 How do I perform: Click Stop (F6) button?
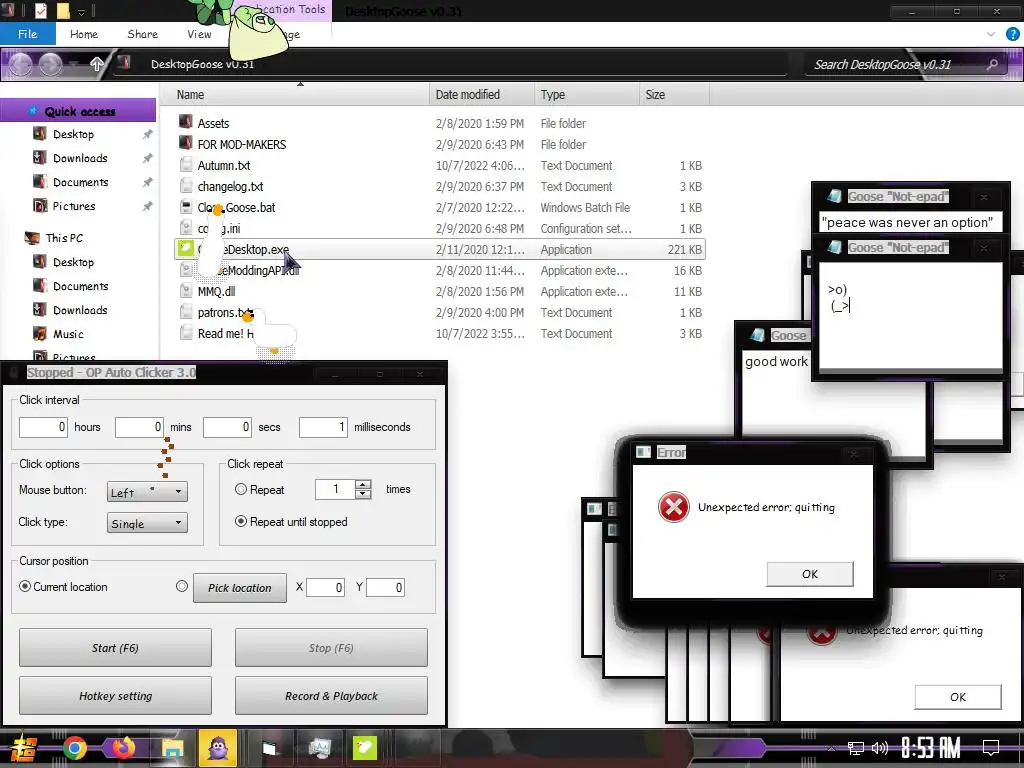click(331, 648)
